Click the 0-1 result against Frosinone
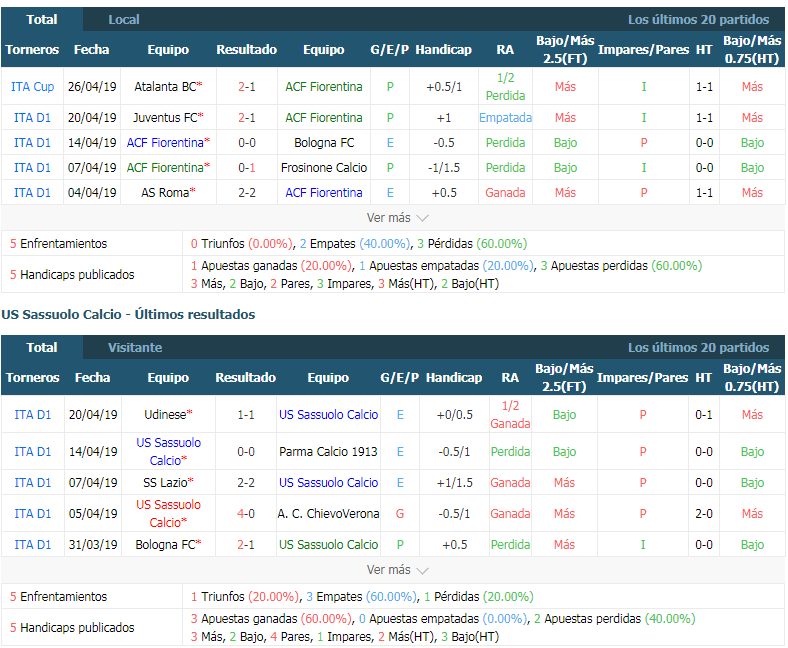The image size is (788, 648). coord(247,167)
